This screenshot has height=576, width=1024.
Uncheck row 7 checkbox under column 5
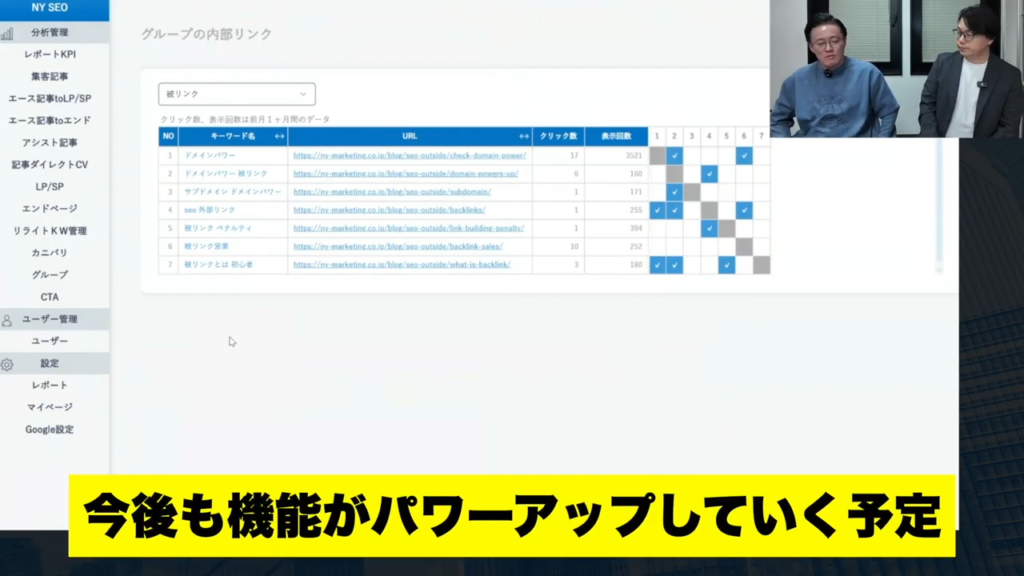pos(727,265)
